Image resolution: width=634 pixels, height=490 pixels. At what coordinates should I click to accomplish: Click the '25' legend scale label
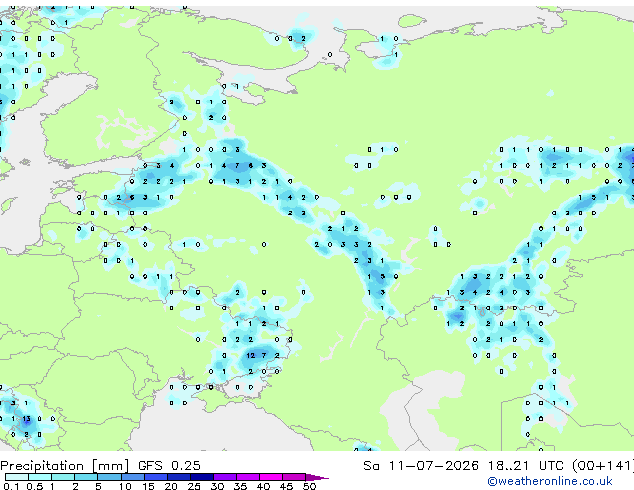pos(194,486)
